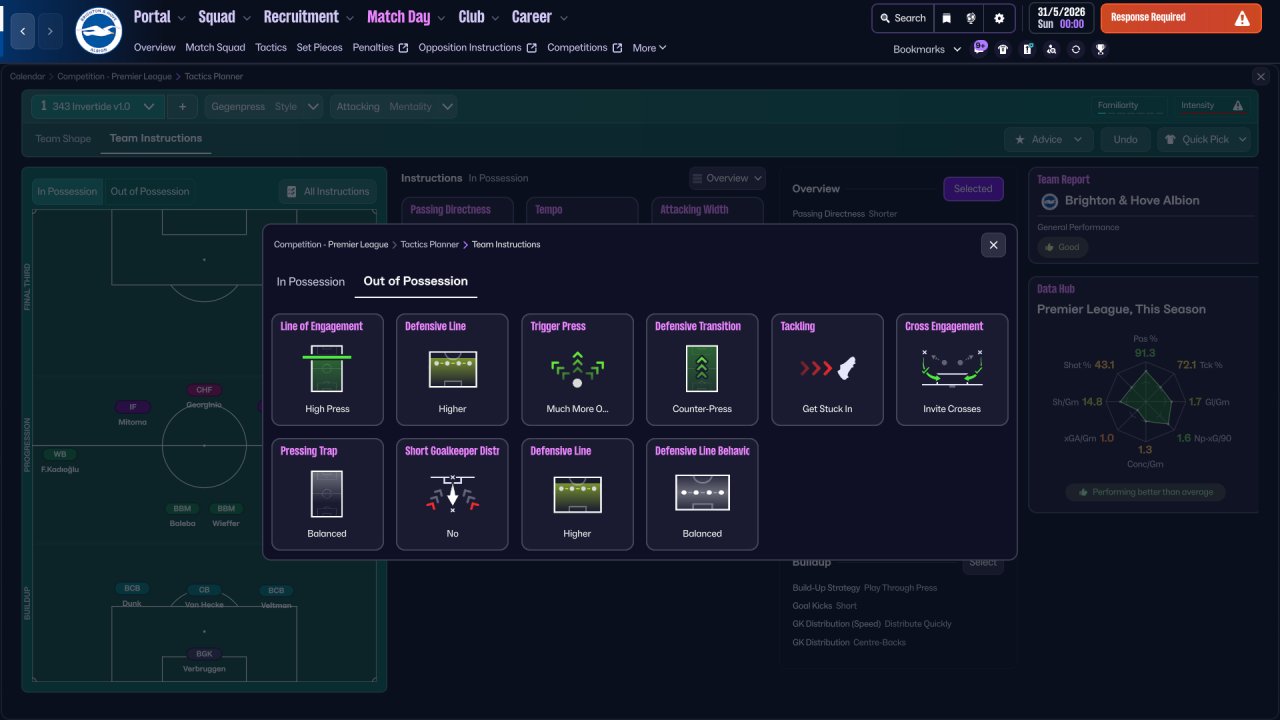
Task: Switch to the Team Shape tab
Action: [x=63, y=139]
